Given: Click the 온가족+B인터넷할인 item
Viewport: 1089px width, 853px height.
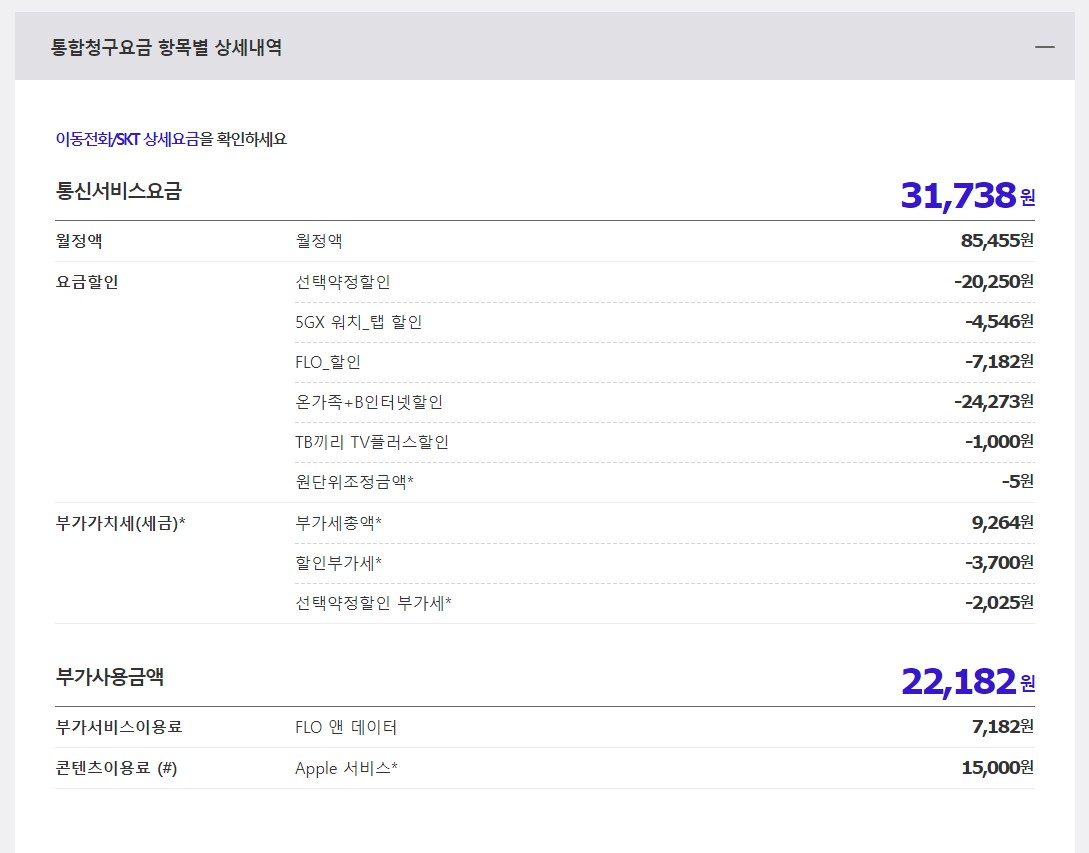Looking at the screenshot, I should click(369, 402).
